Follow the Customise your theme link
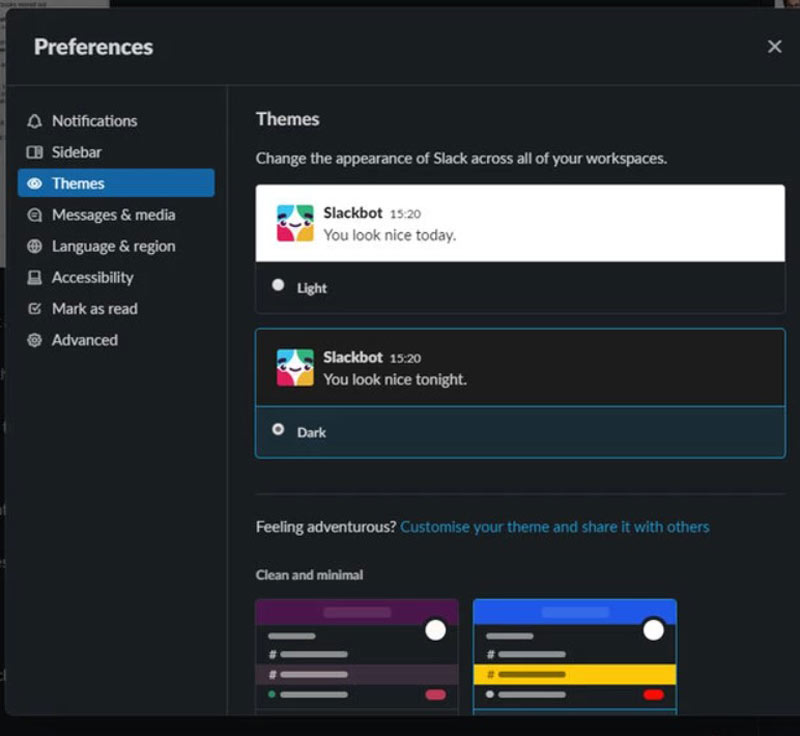 (554, 526)
